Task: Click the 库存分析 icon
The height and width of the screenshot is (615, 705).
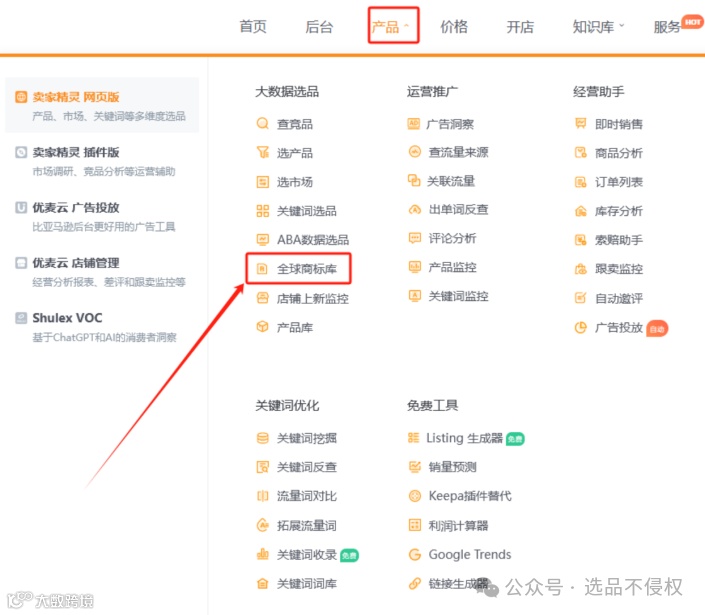Action: 581,211
